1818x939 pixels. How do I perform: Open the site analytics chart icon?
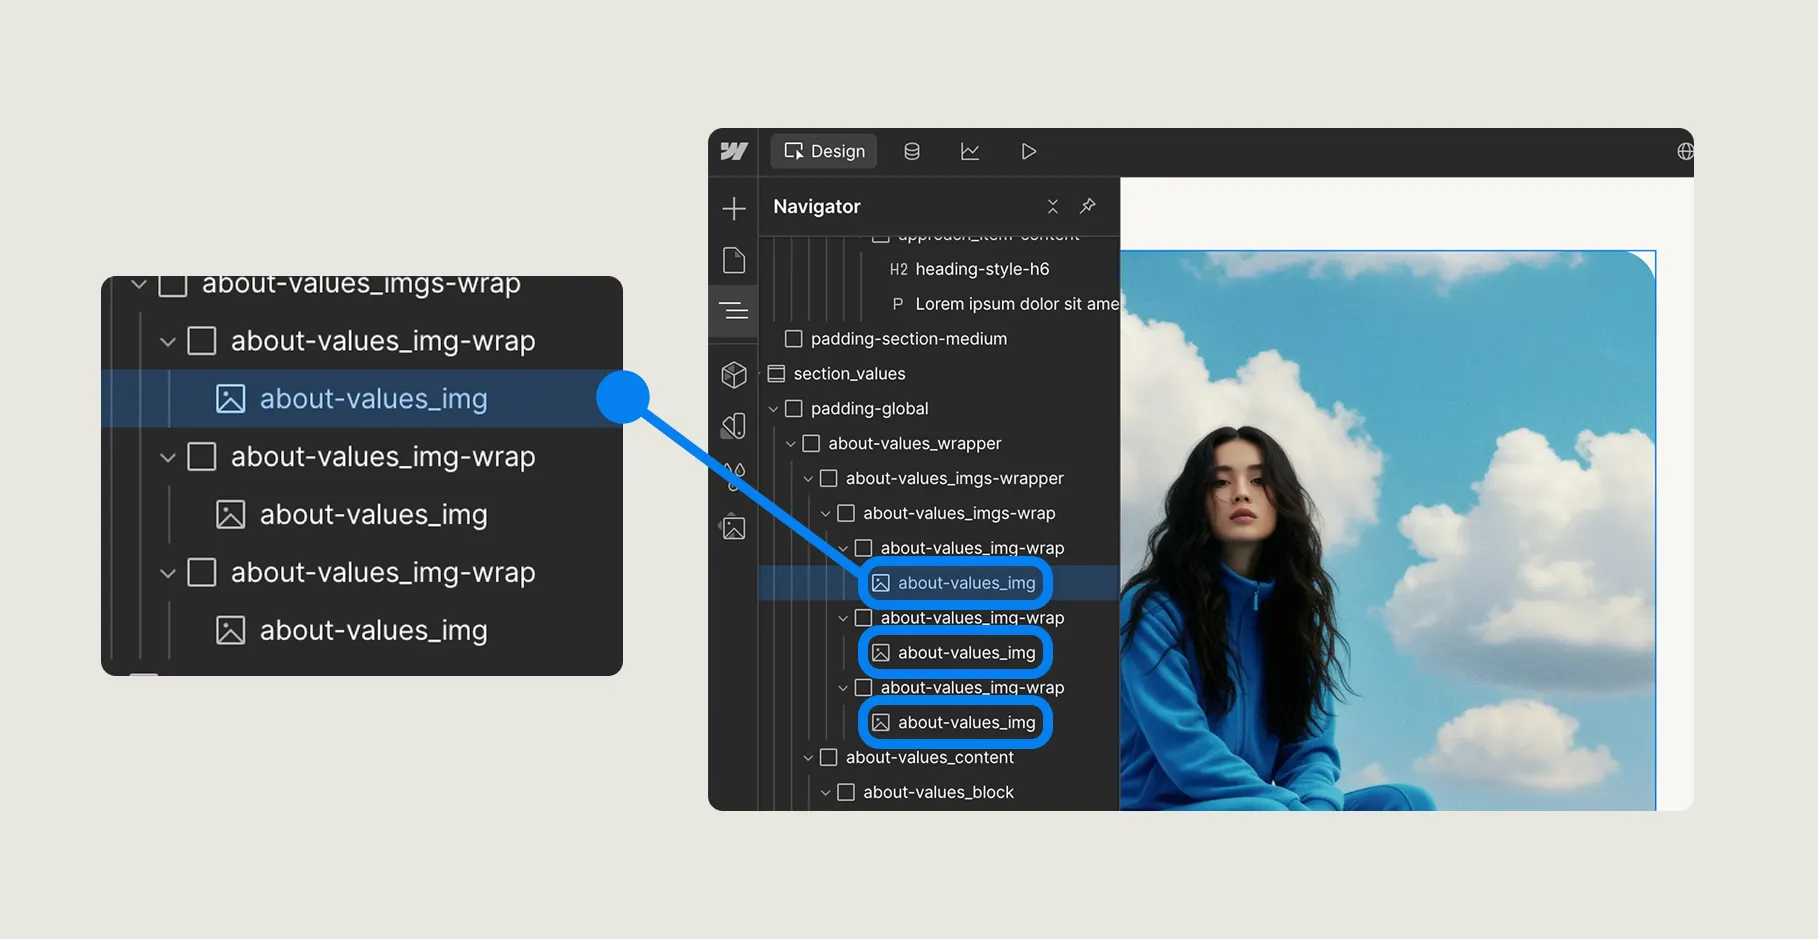[969, 151]
